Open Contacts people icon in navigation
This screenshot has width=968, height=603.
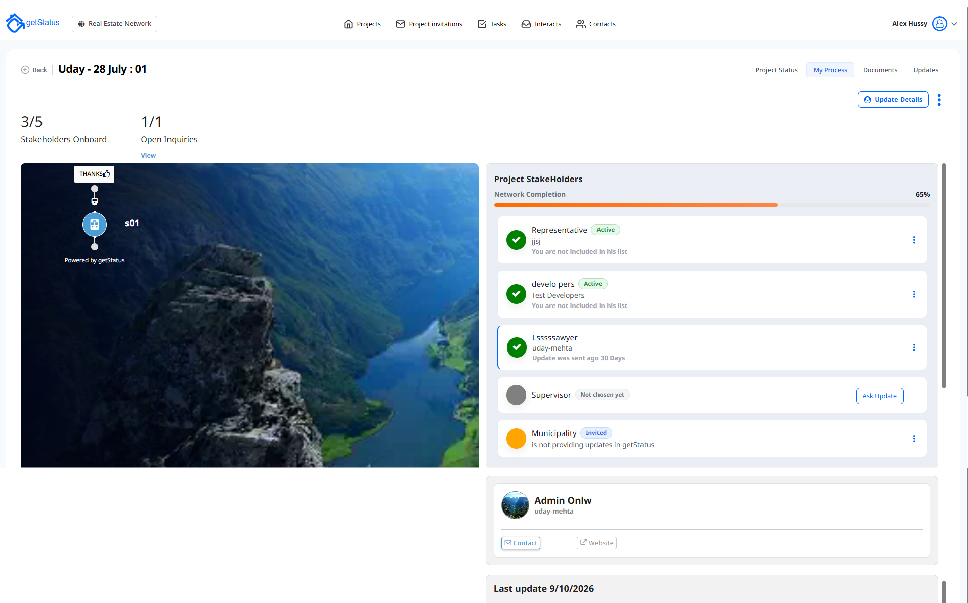click(580, 24)
